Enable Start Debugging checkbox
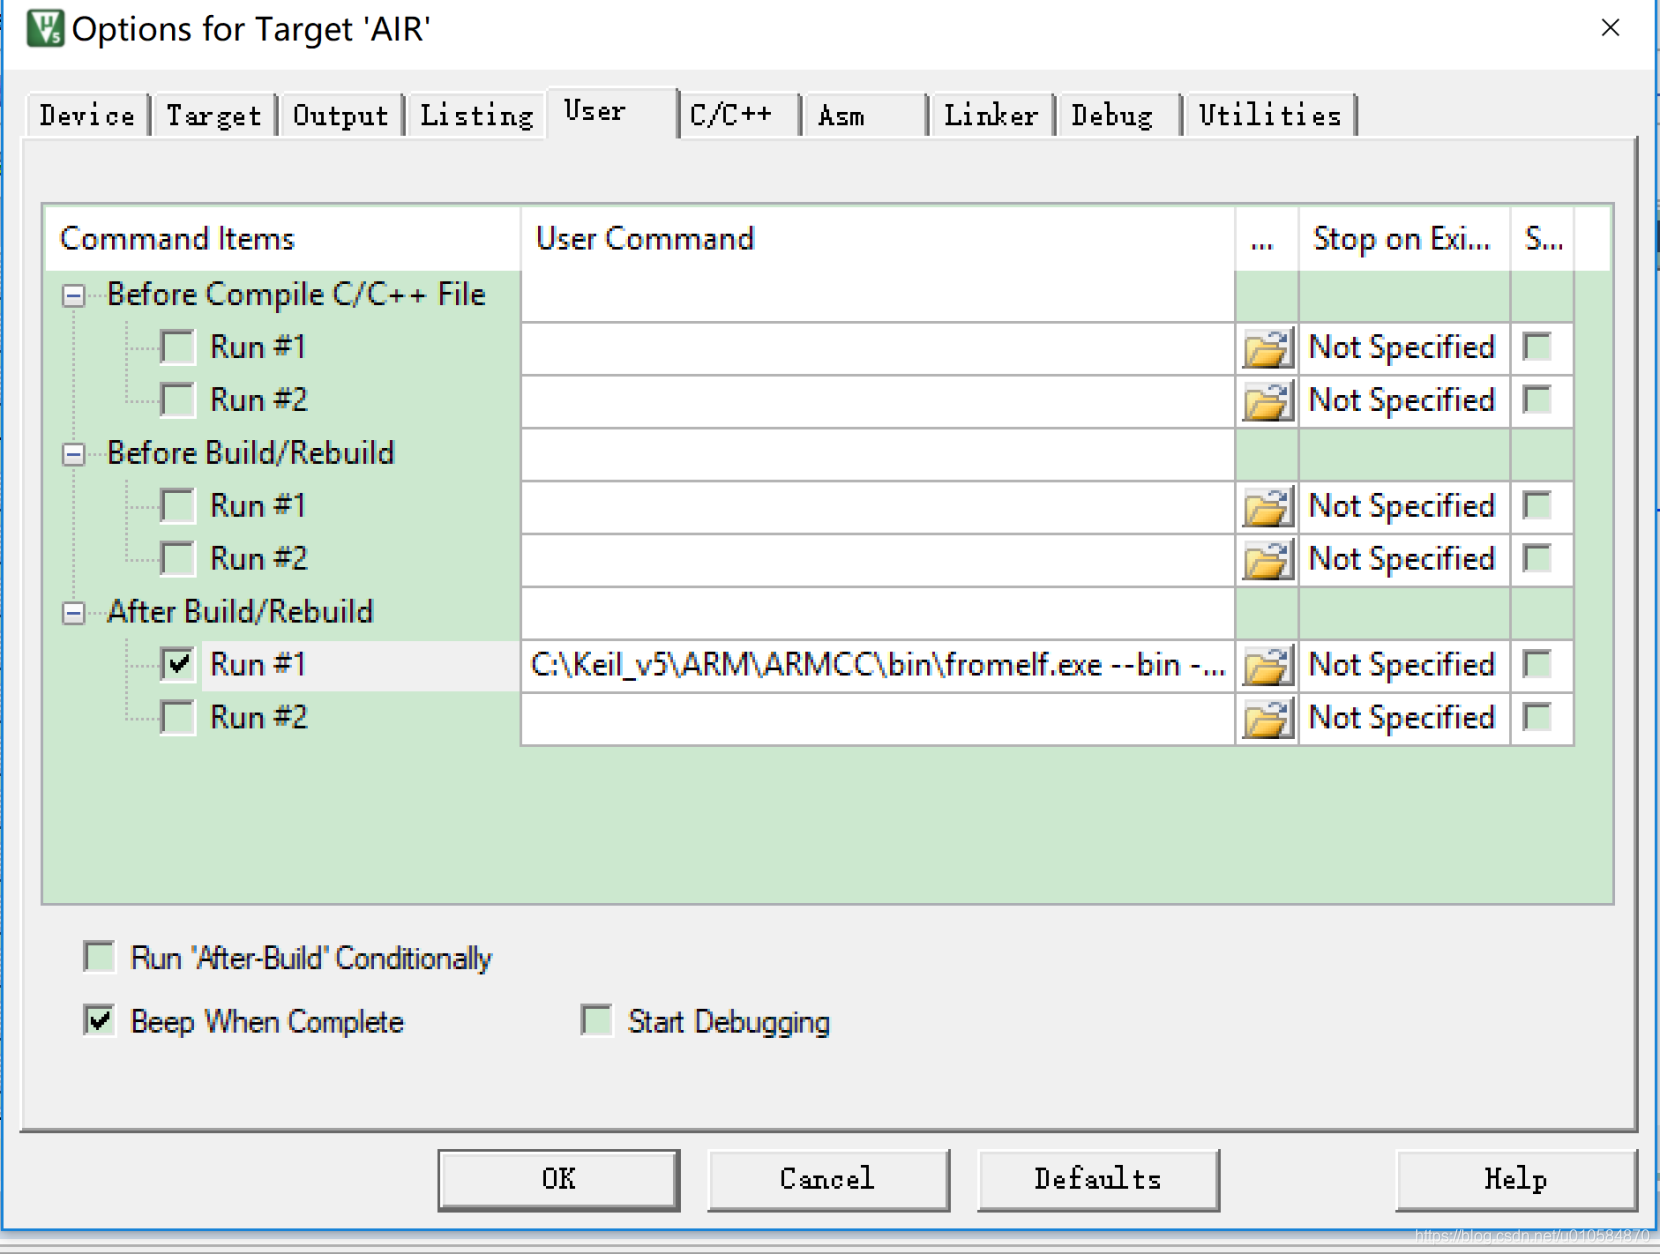 pos(597,1021)
